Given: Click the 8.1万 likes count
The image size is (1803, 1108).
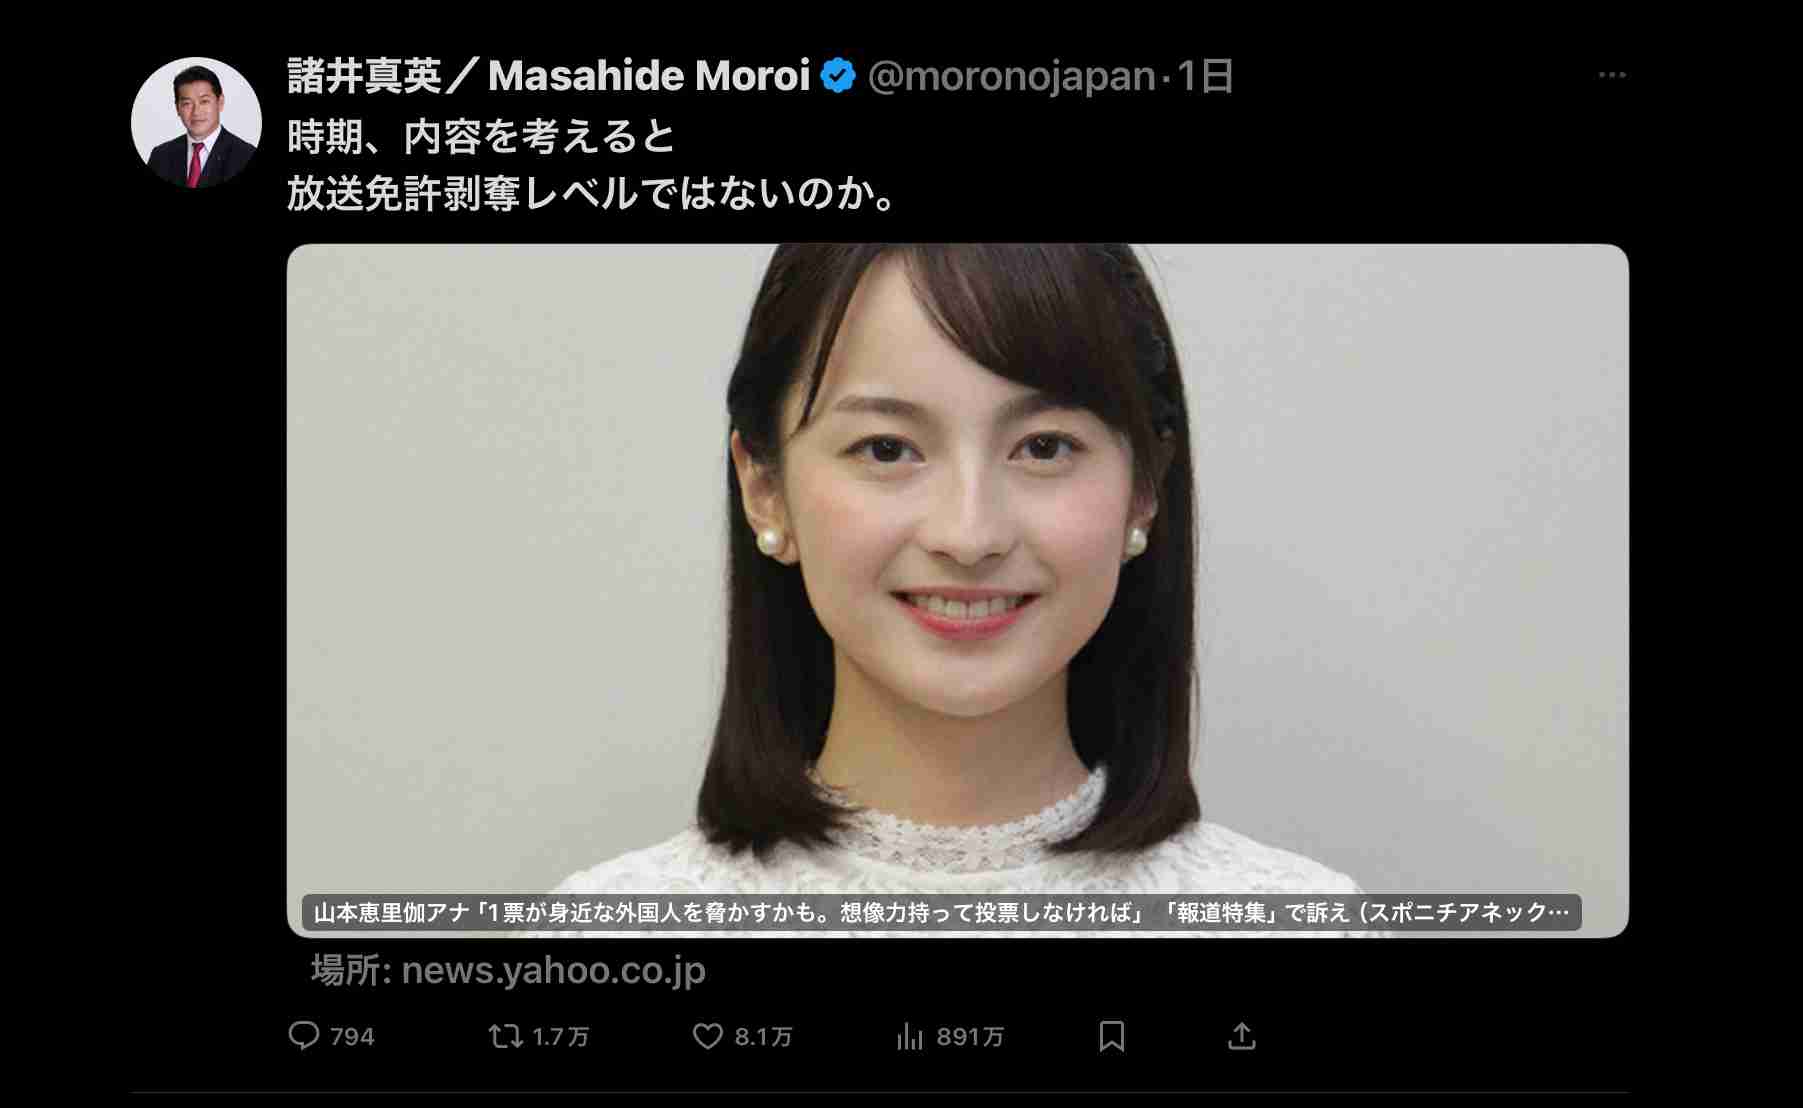Looking at the screenshot, I should [x=764, y=1037].
